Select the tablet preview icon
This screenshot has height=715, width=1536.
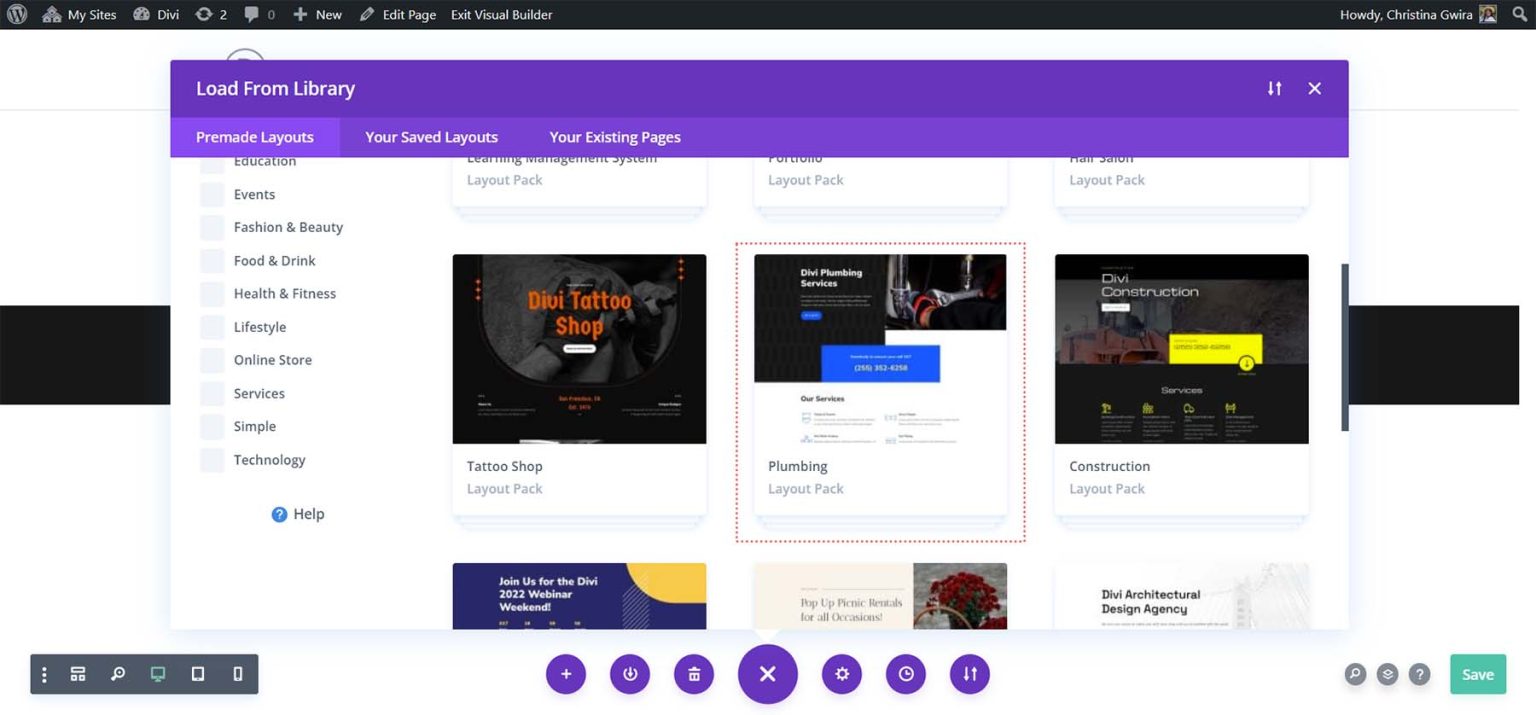click(x=198, y=674)
